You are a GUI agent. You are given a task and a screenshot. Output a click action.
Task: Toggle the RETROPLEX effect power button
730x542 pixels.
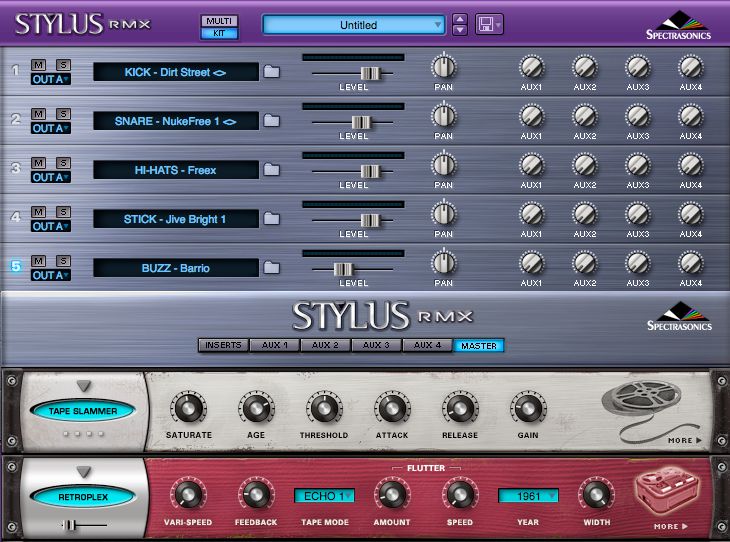click(83, 497)
